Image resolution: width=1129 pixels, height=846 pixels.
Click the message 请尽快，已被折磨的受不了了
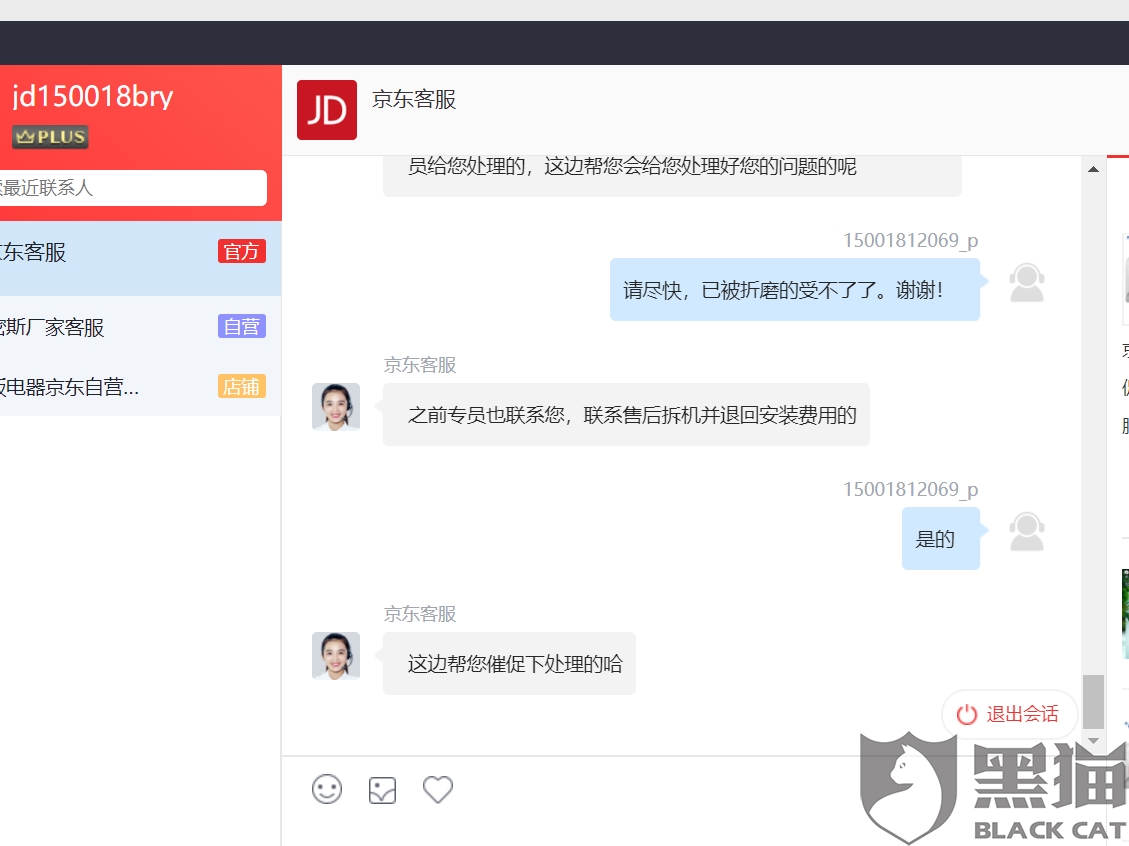[x=795, y=289]
